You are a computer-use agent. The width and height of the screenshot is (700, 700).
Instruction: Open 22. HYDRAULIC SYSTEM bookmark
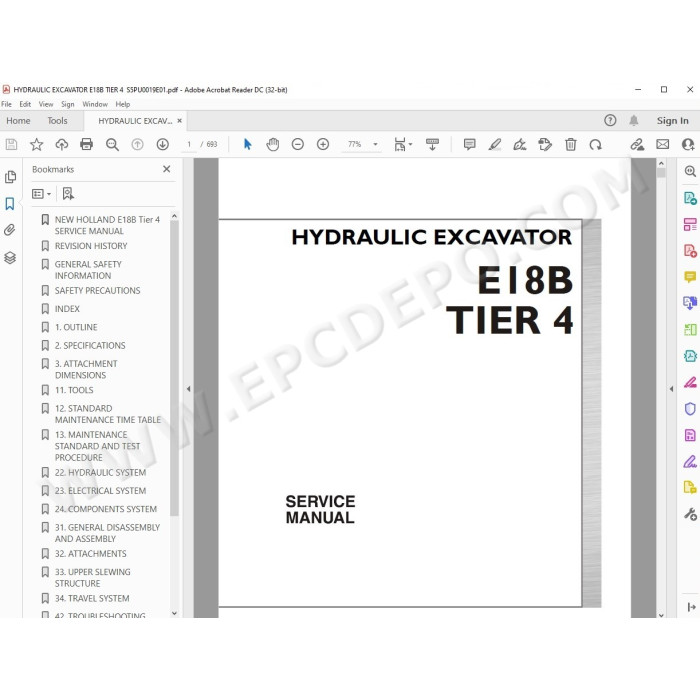[100, 472]
